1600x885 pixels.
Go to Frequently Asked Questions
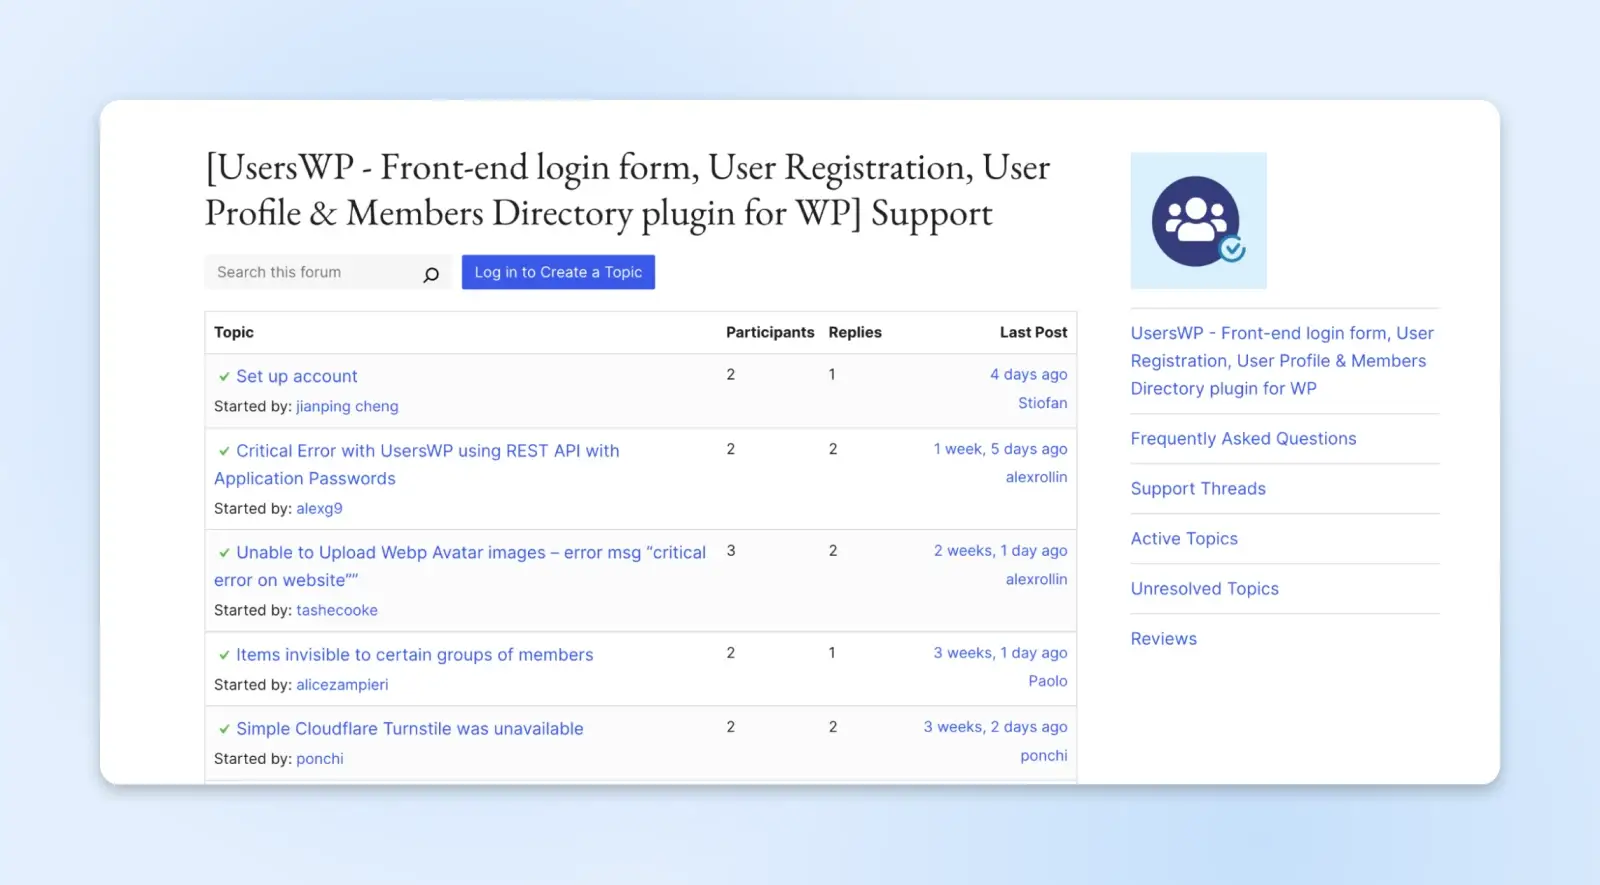[1243, 439]
